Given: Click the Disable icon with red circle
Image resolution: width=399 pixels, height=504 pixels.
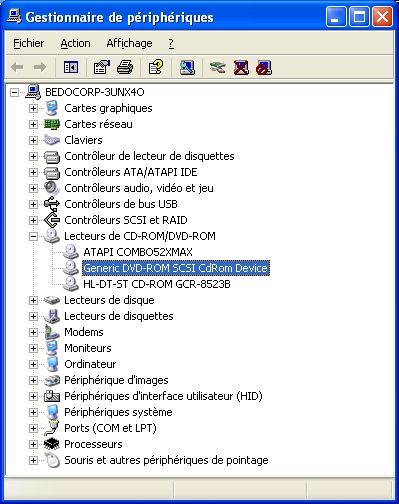Looking at the screenshot, I should coord(264,68).
